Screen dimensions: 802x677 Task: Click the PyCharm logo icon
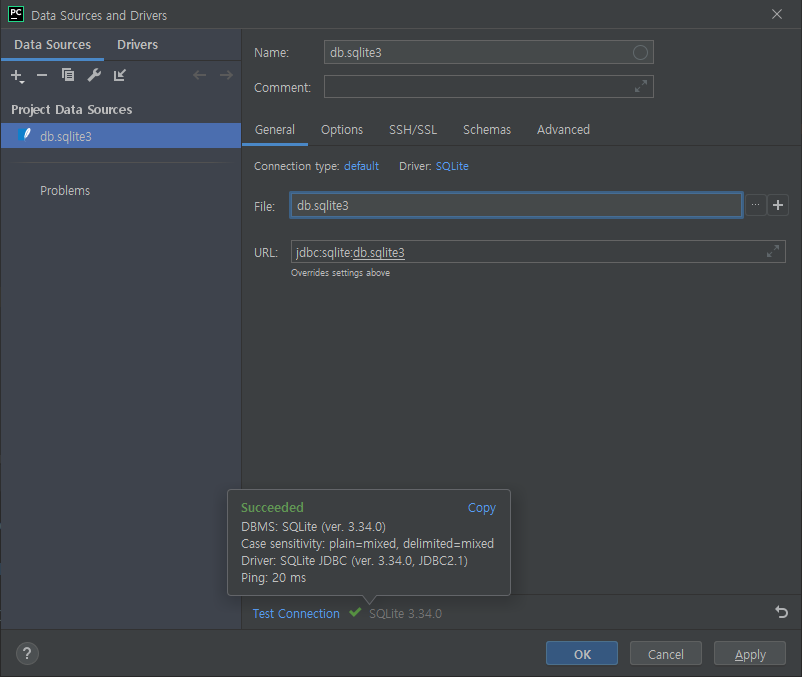[x=16, y=14]
